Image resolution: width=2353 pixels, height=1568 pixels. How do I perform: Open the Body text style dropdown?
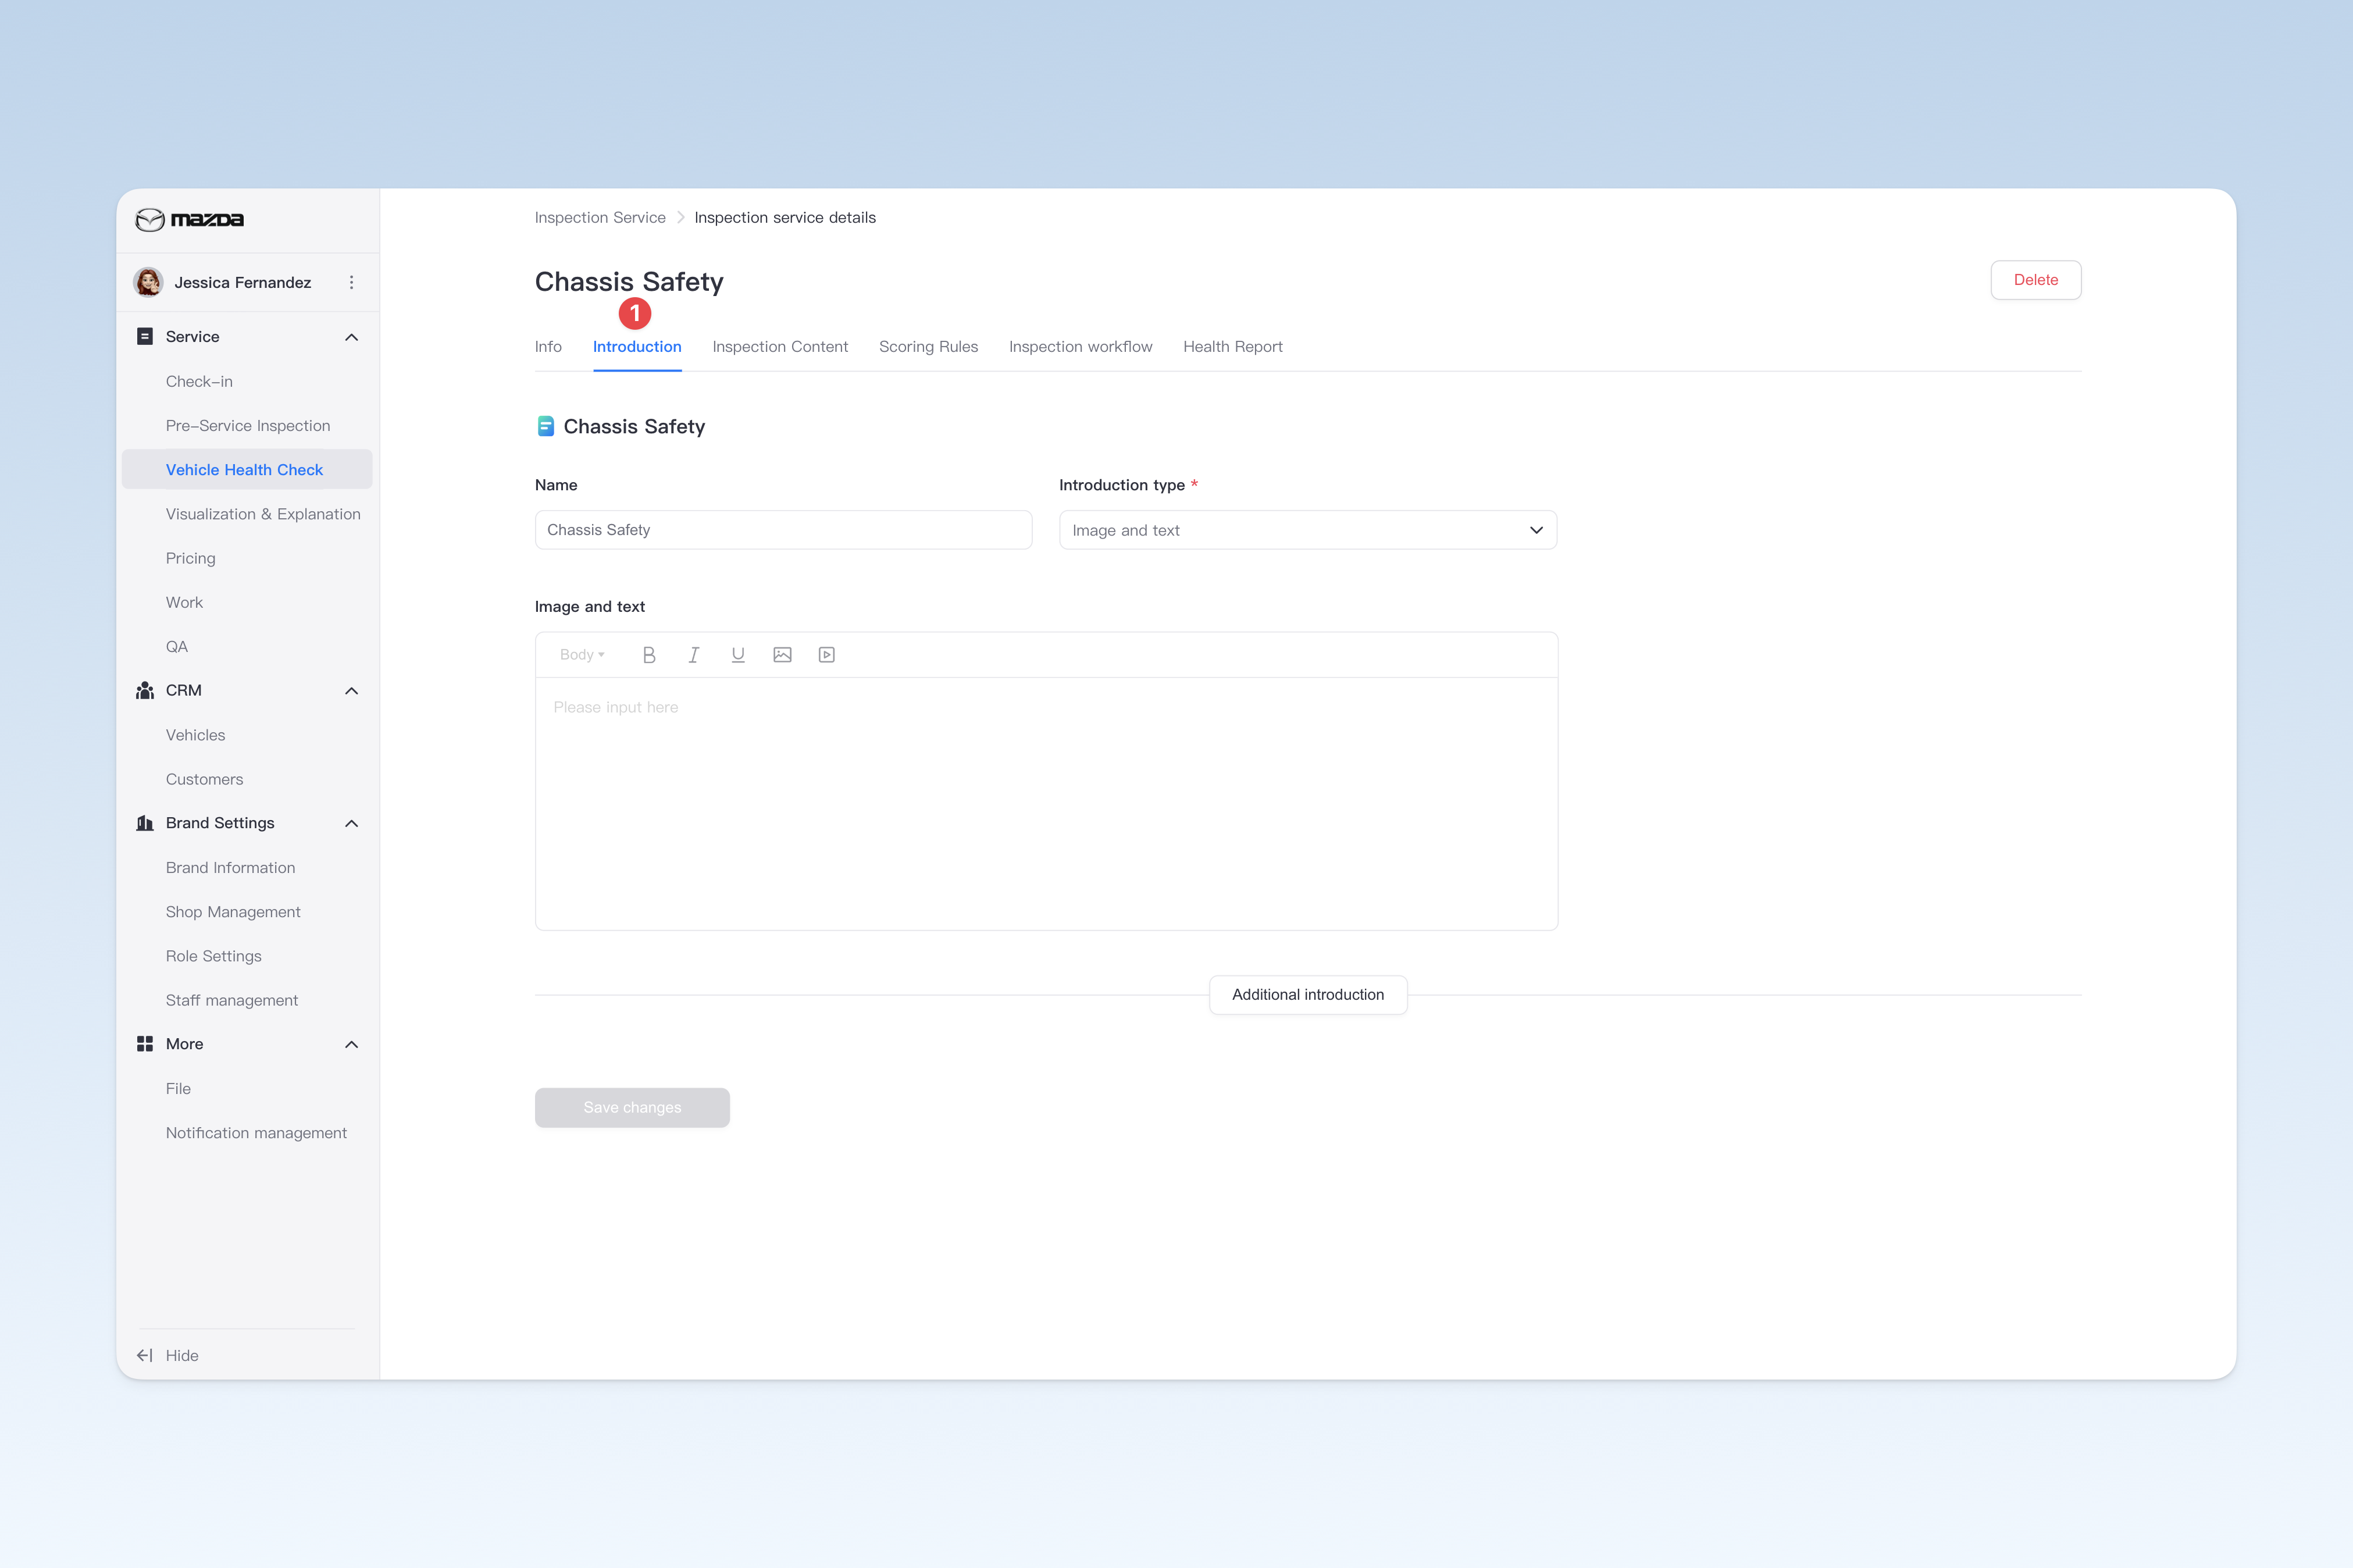coord(582,655)
